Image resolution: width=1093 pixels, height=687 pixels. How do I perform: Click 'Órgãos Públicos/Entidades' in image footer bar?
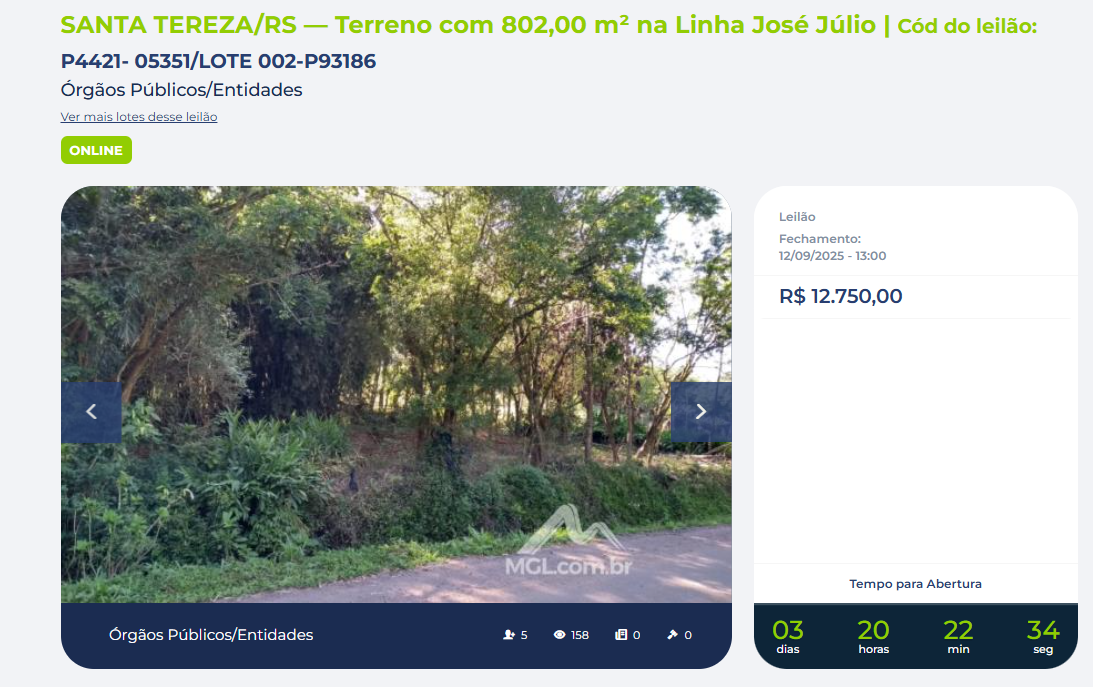pyautogui.click(x=211, y=635)
